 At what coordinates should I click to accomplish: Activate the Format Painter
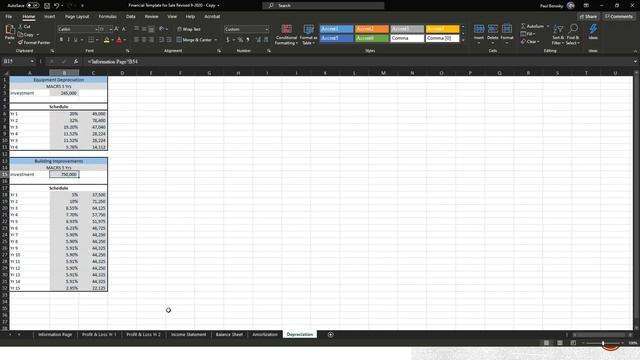point(34,42)
